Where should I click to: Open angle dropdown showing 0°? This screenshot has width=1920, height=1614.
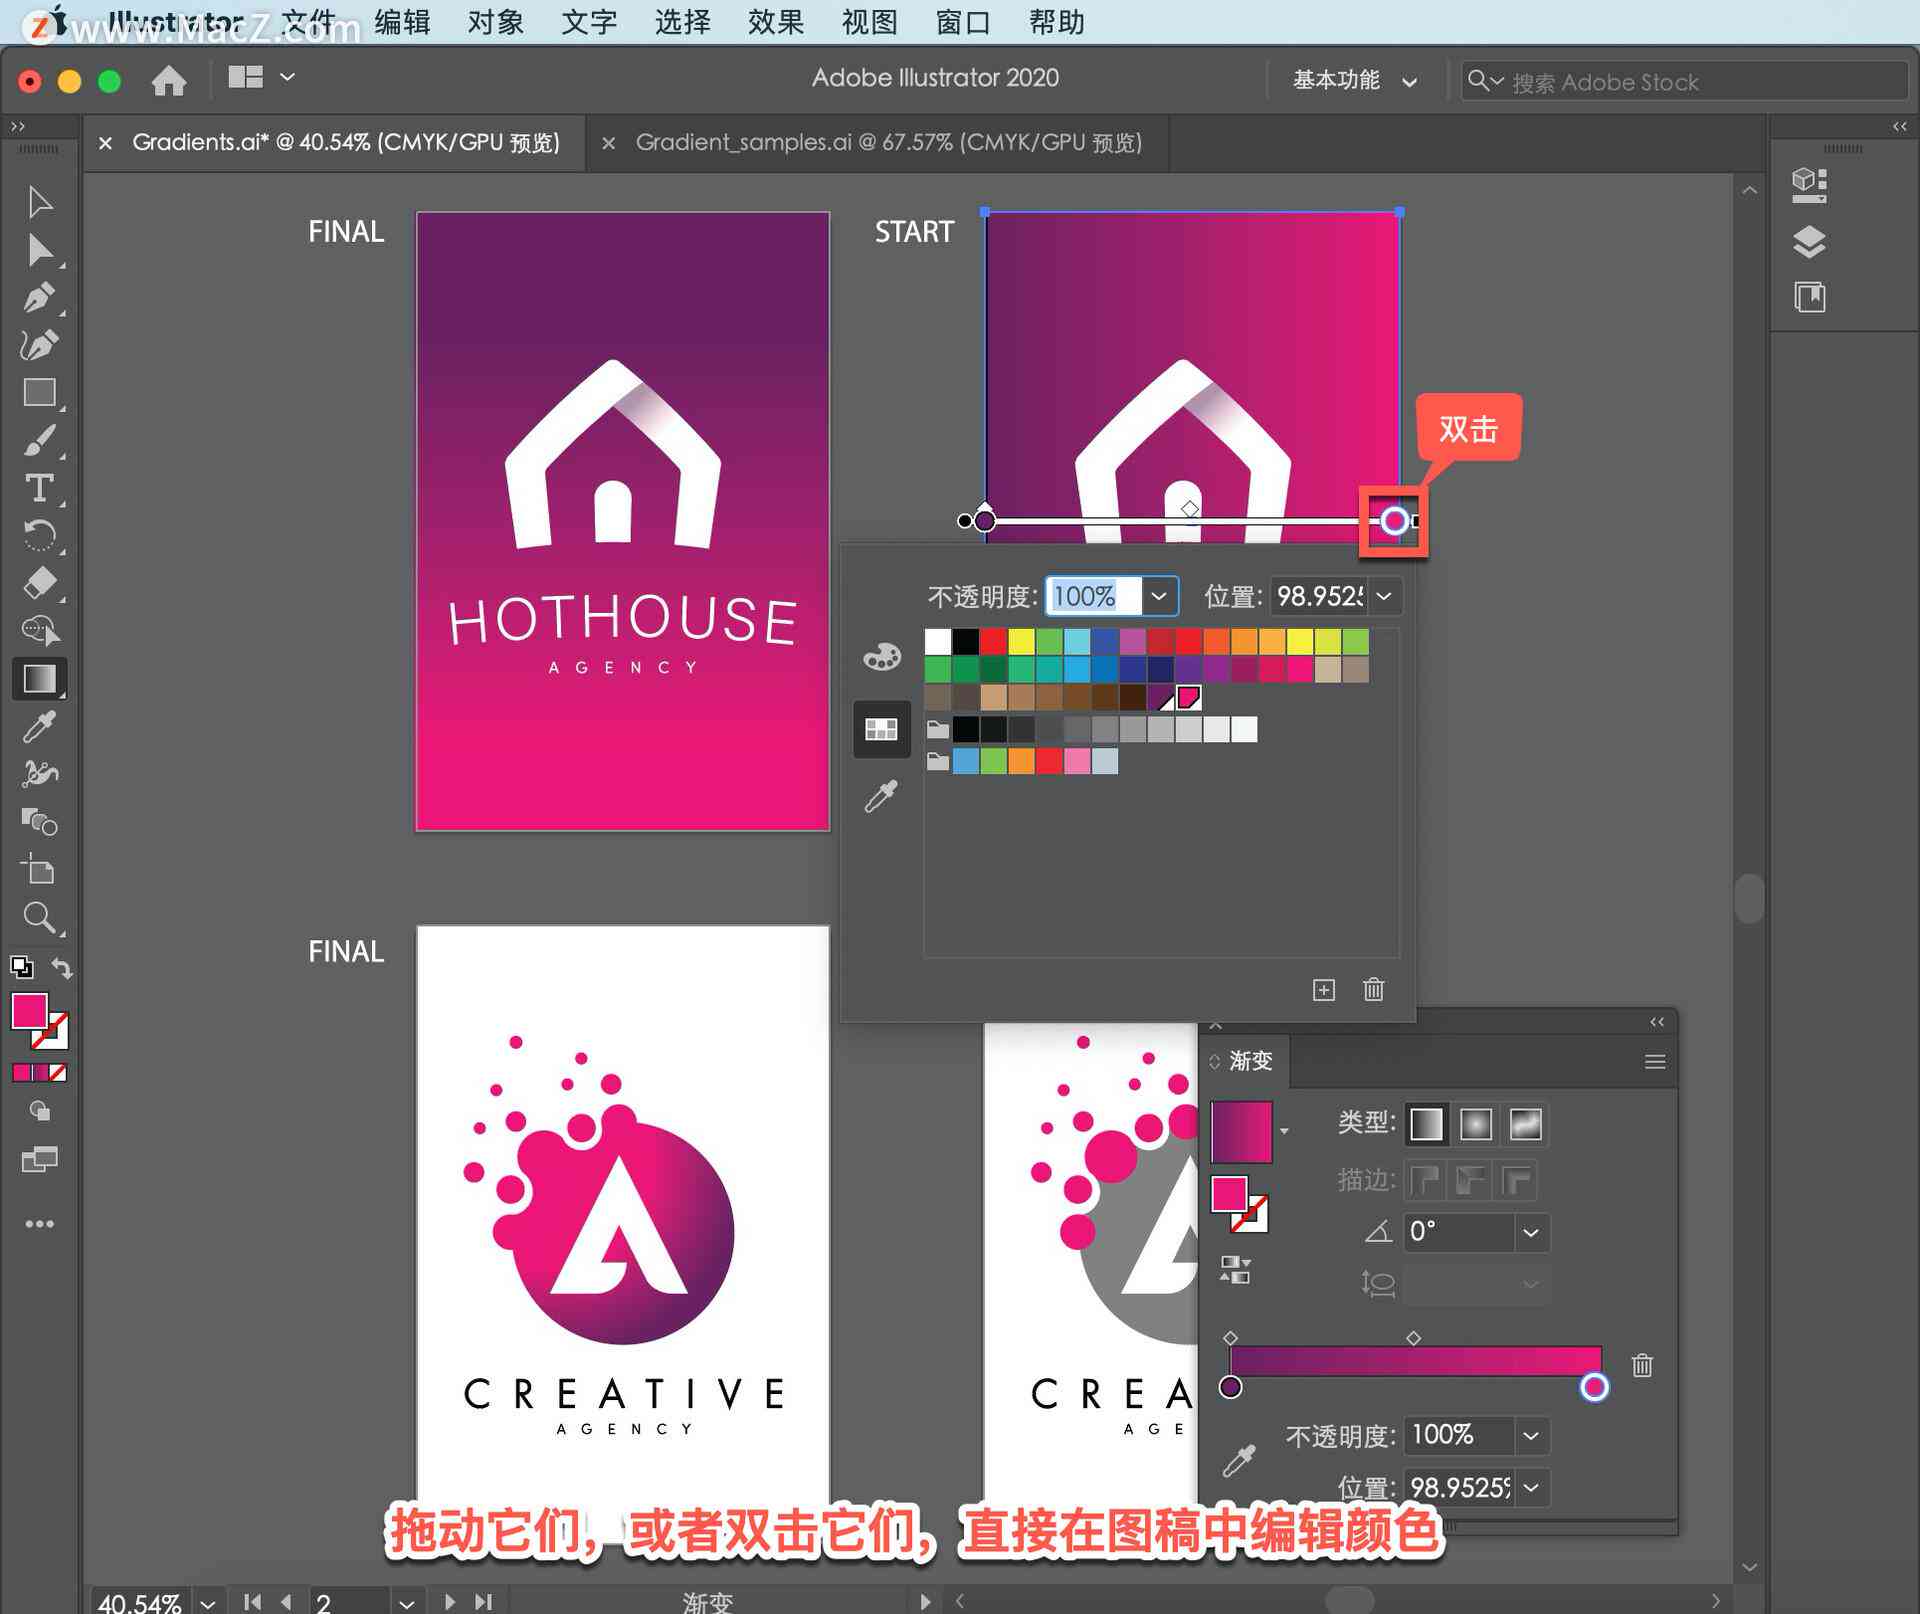point(1531,1232)
